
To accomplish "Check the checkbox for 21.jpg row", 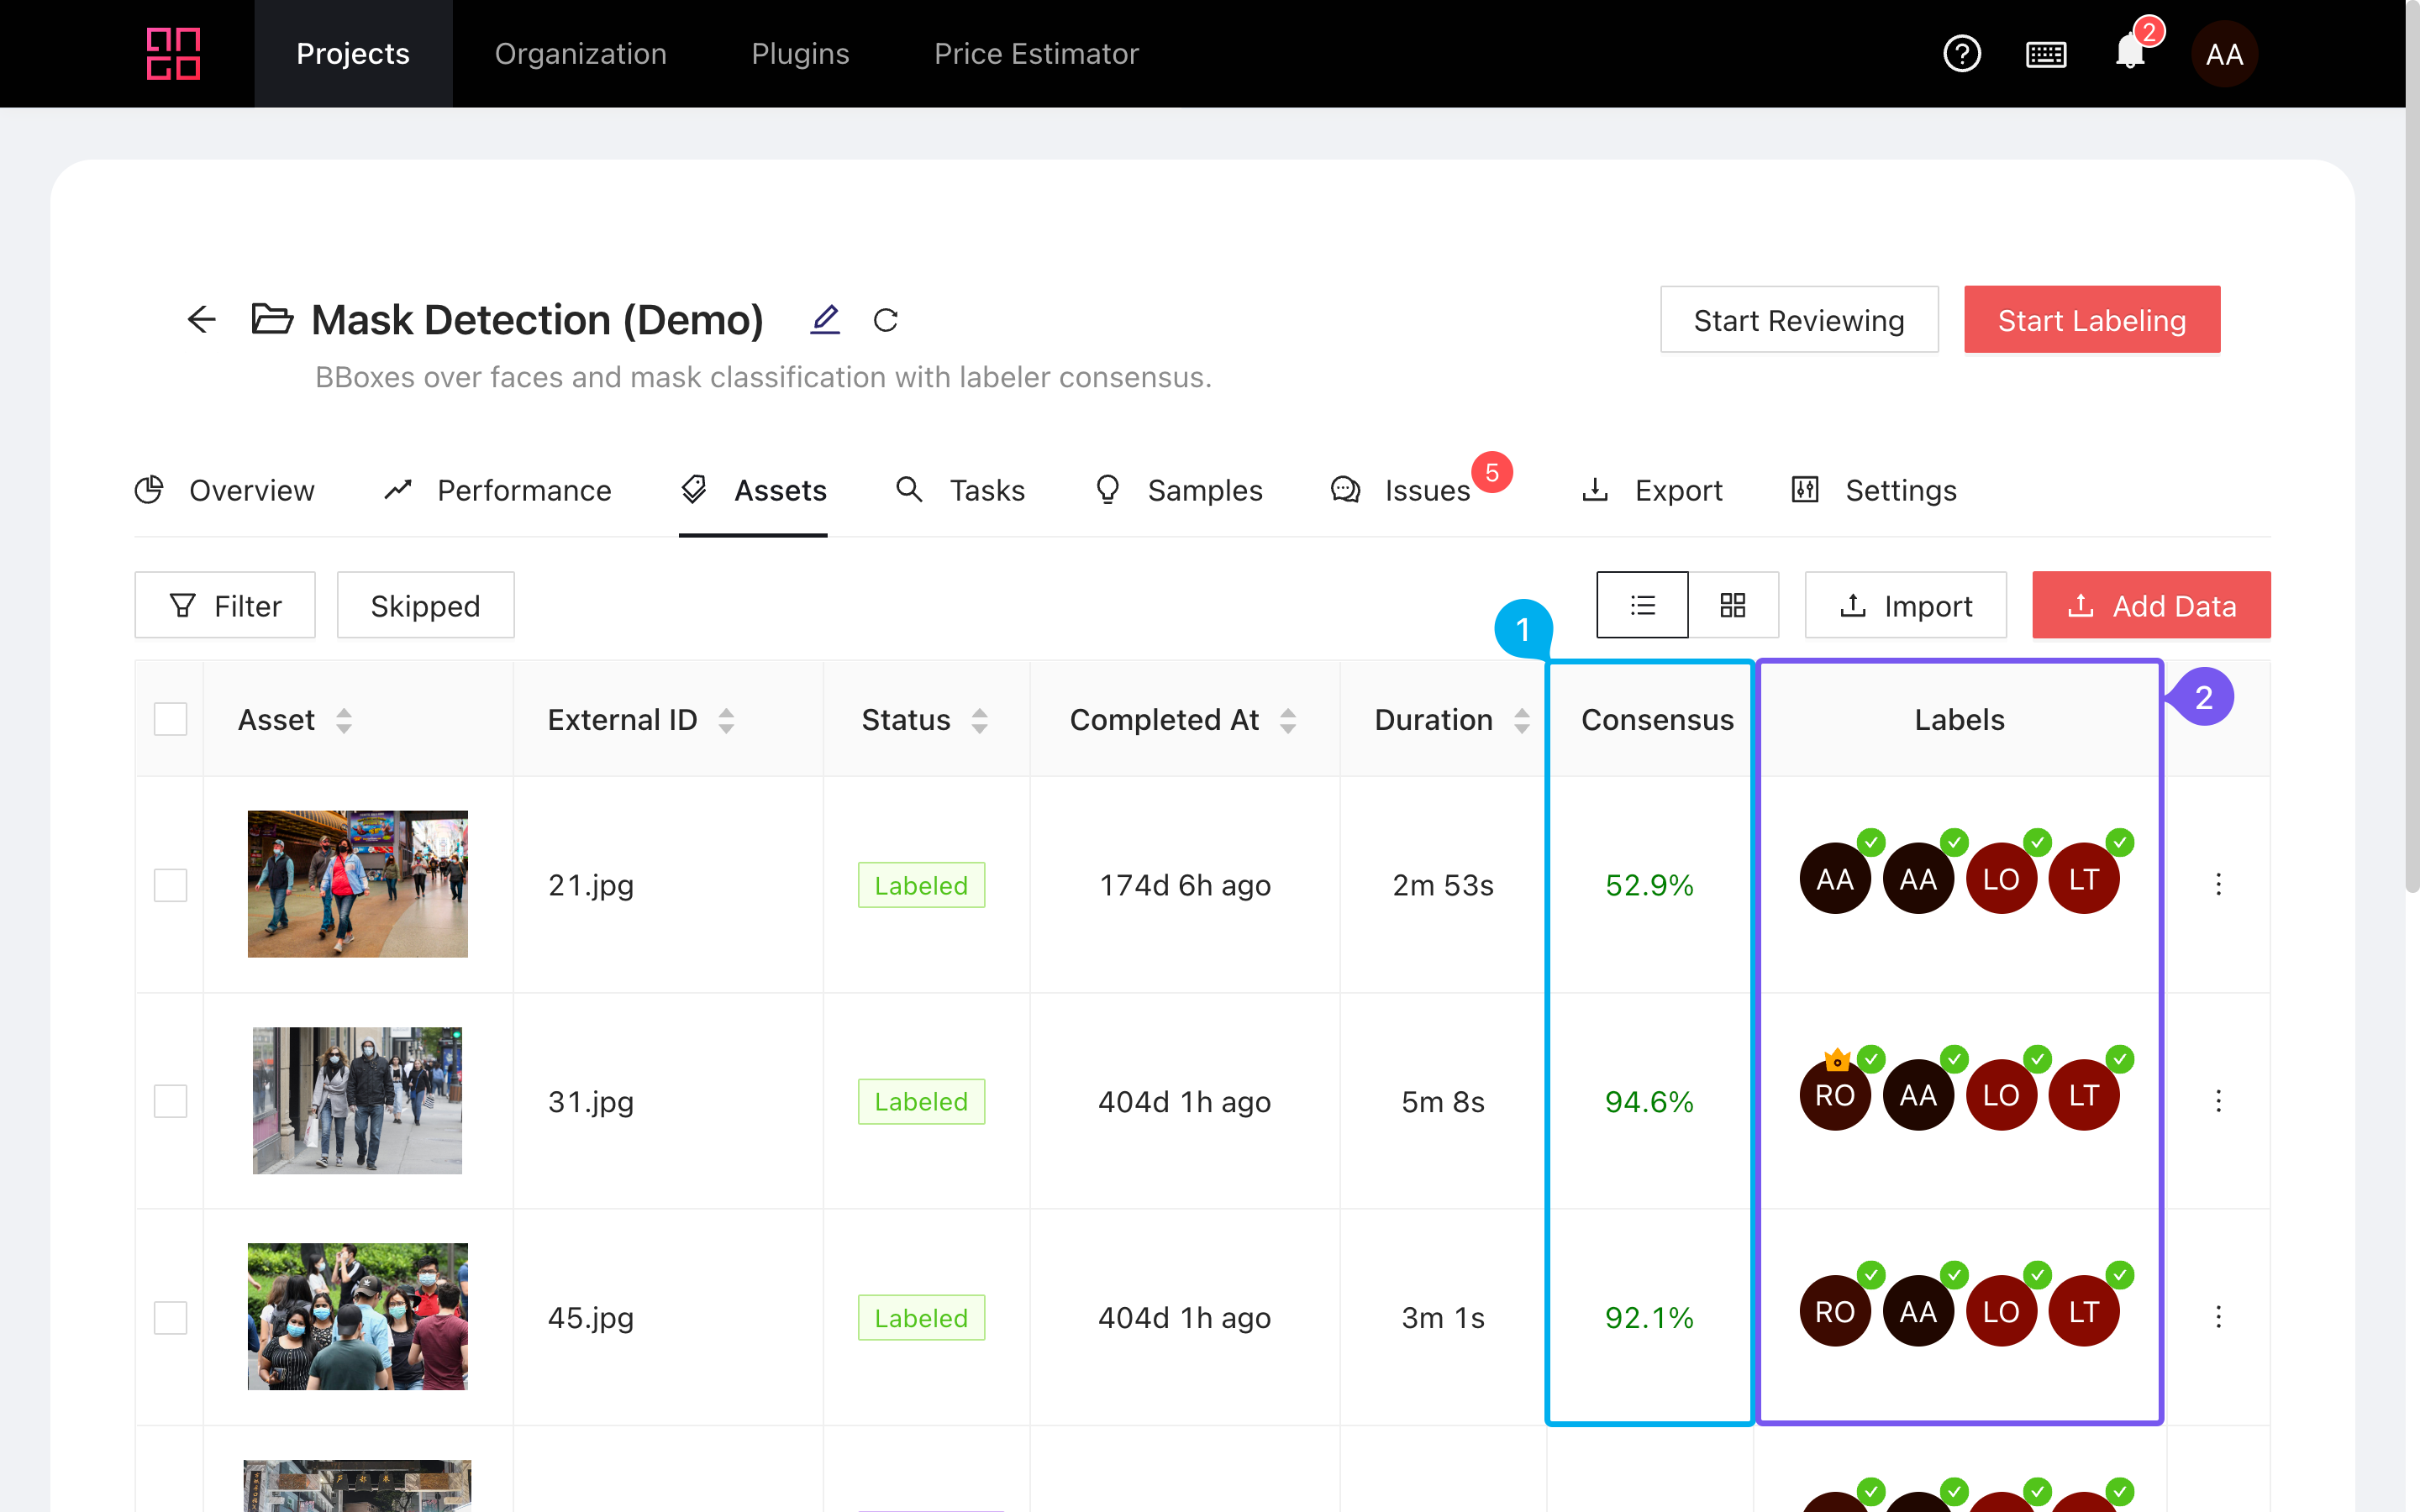I will point(171,885).
